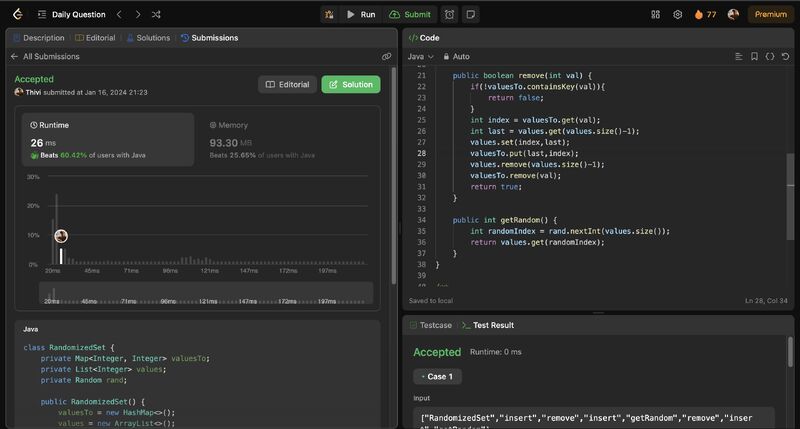Click the 'return true;' line in editor
The image size is (800, 429).
click(x=496, y=187)
